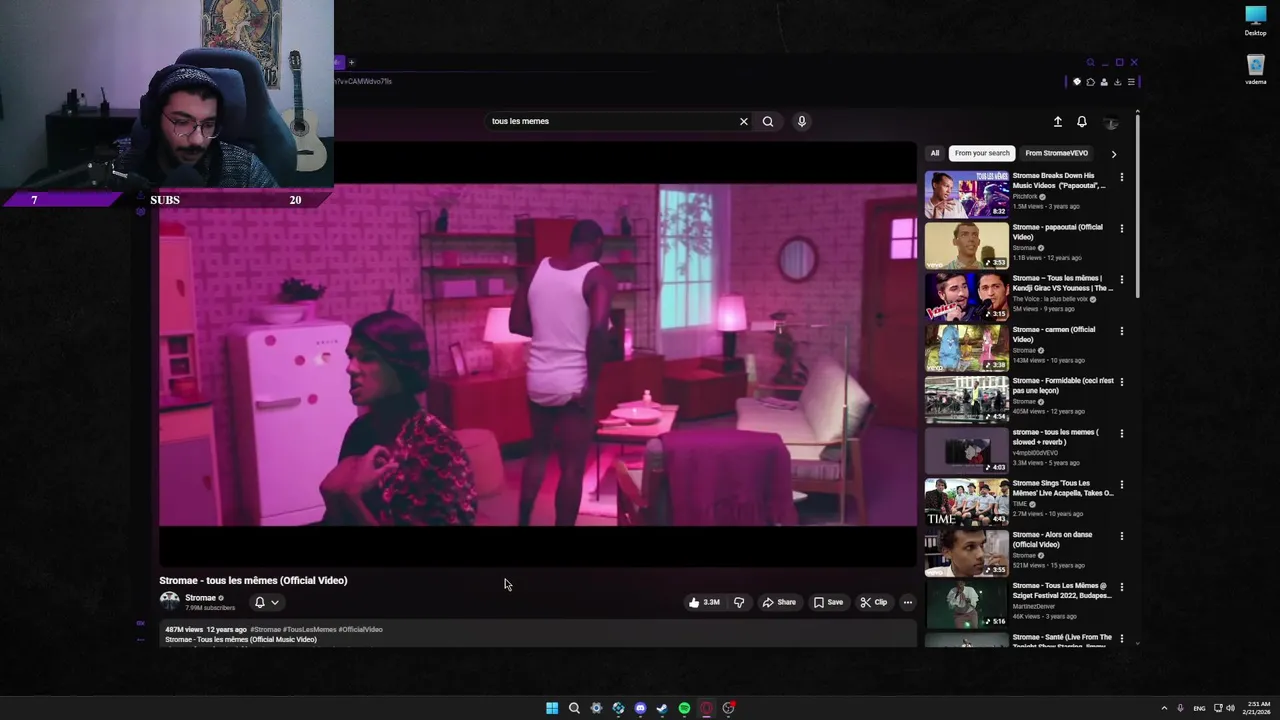Open the upload/create icon in YouTube header

pos(1057,121)
